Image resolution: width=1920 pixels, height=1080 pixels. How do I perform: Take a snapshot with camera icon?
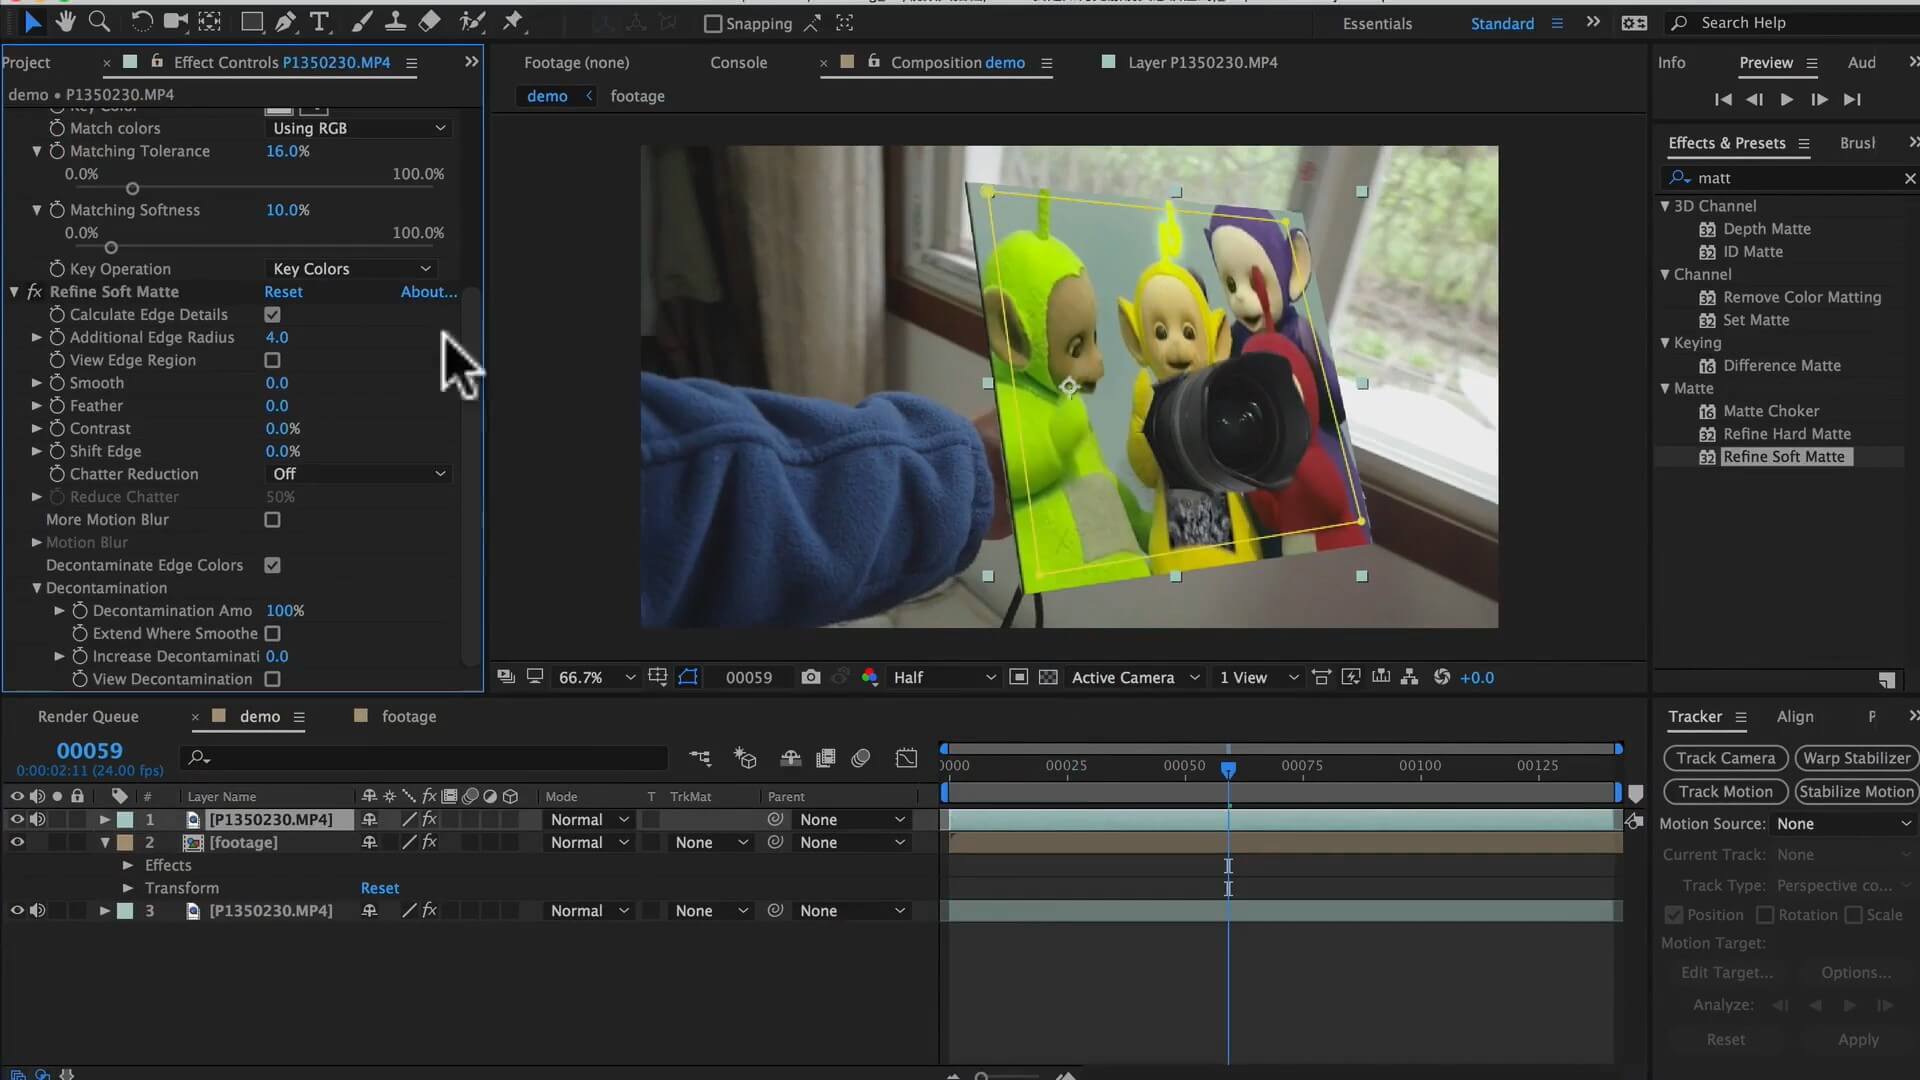pyautogui.click(x=810, y=677)
